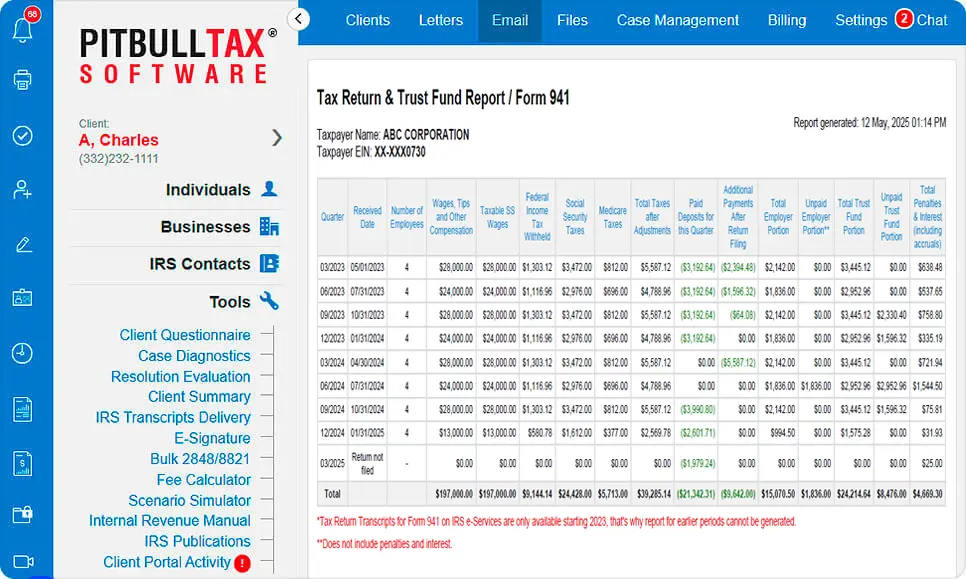Open the video camera icon
966x579 pixels.
click(23, 563)
